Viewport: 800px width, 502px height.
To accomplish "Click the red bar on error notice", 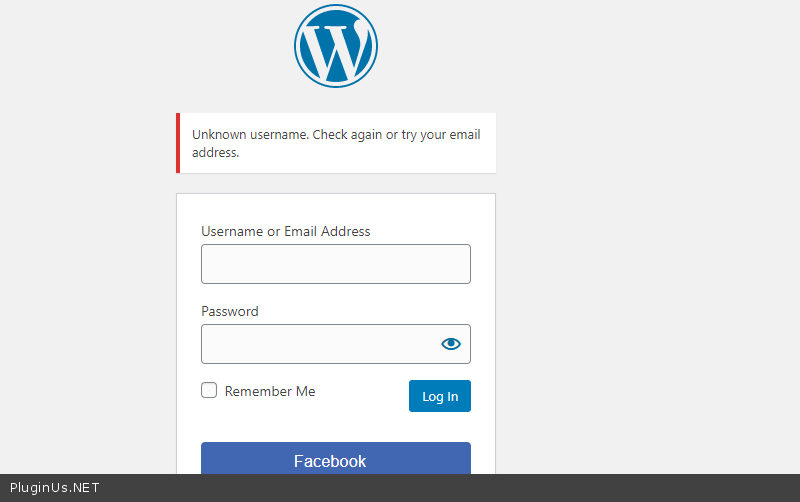I will point(178,143).
